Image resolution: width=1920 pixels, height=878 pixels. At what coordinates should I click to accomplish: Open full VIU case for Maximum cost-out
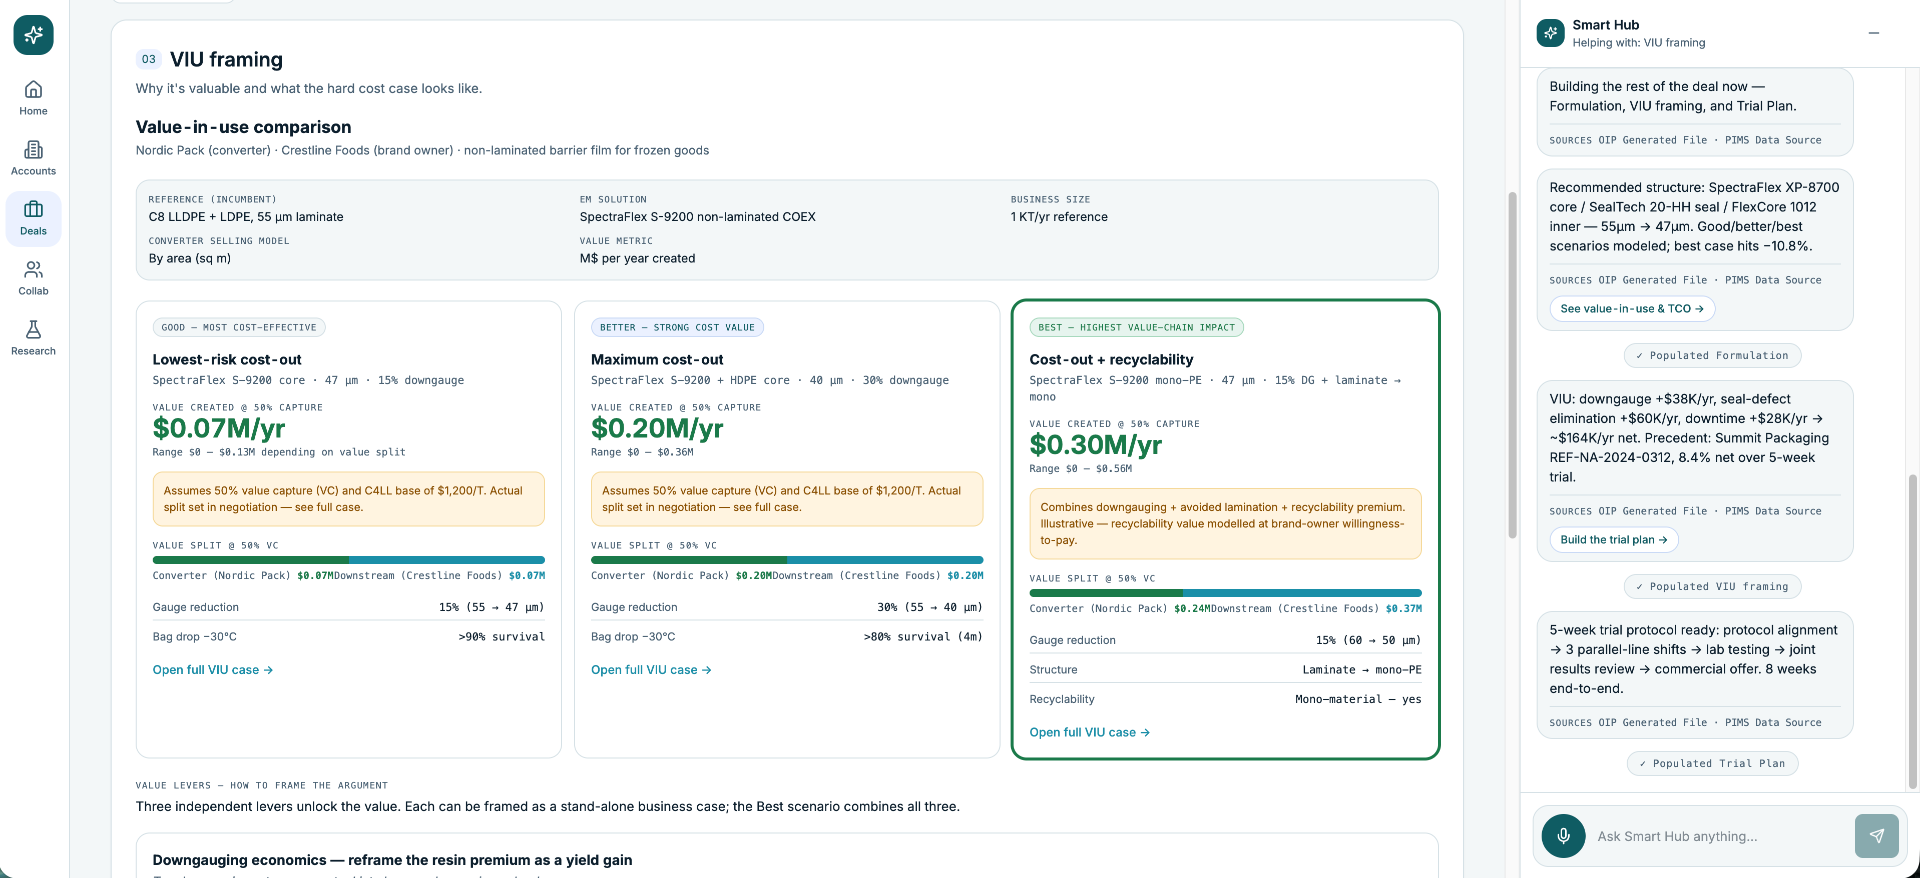pyautogui.click(x=651, y=670)
